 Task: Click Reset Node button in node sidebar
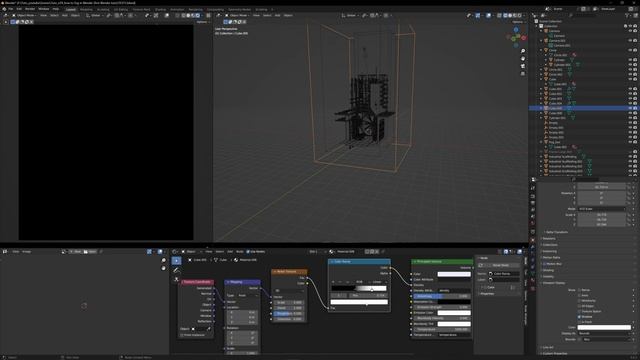click(x=500, y=265)
